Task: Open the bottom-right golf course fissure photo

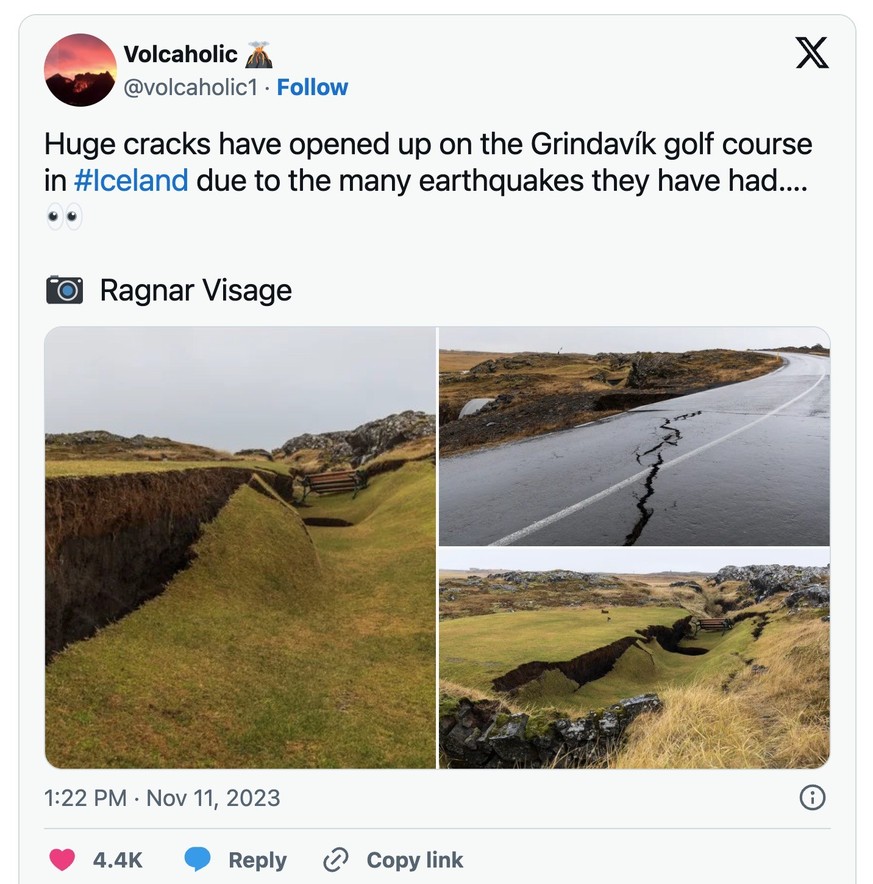Action: pos(634,658)
